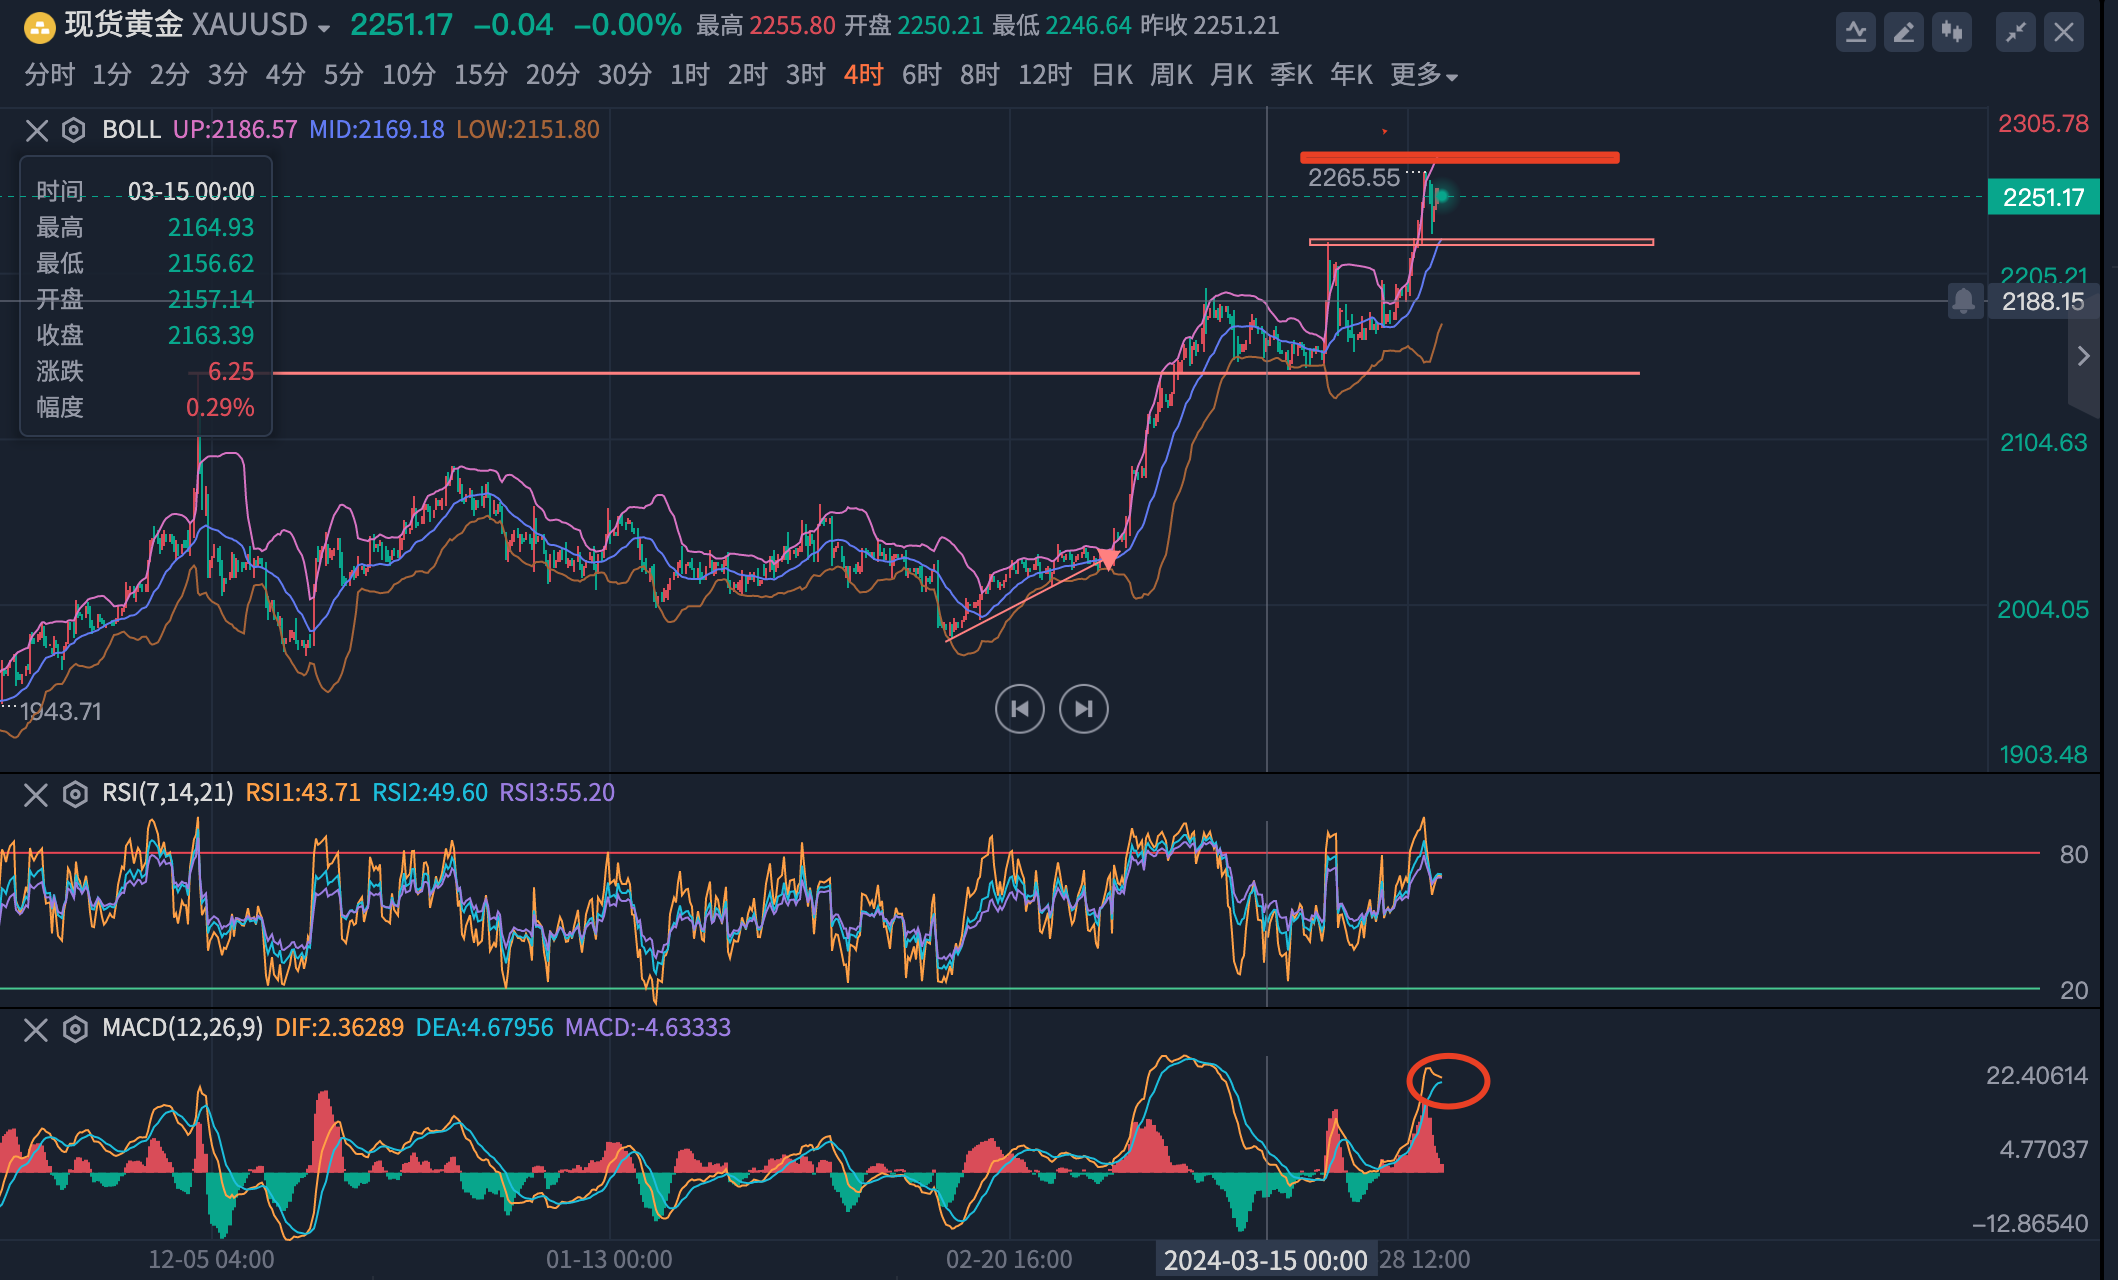Click the RSI(7,14,21) label
The width and height of the screenshot is (2118, 1280).
168,793
